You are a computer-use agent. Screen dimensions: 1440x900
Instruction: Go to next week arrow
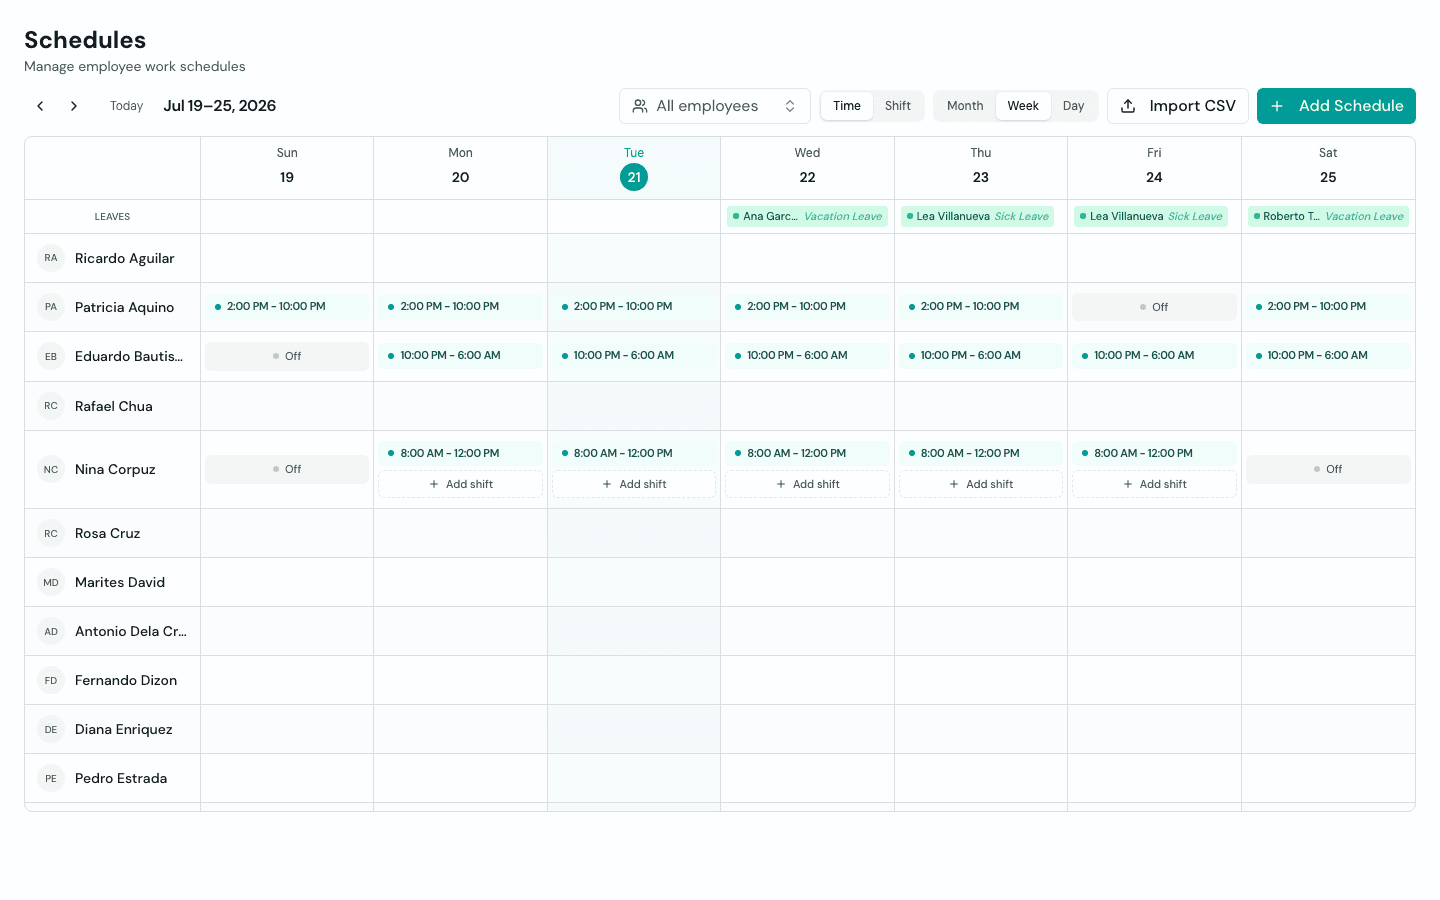pyautogui.click(x=74, y=106)
